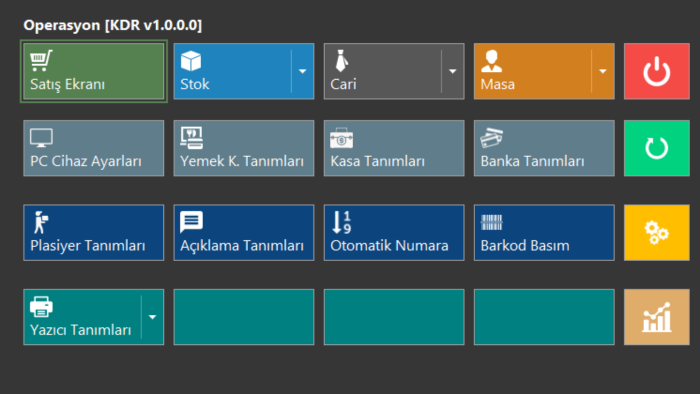
Task: Open Plasiyer Tanımları tile
Action: click(94, 232)
